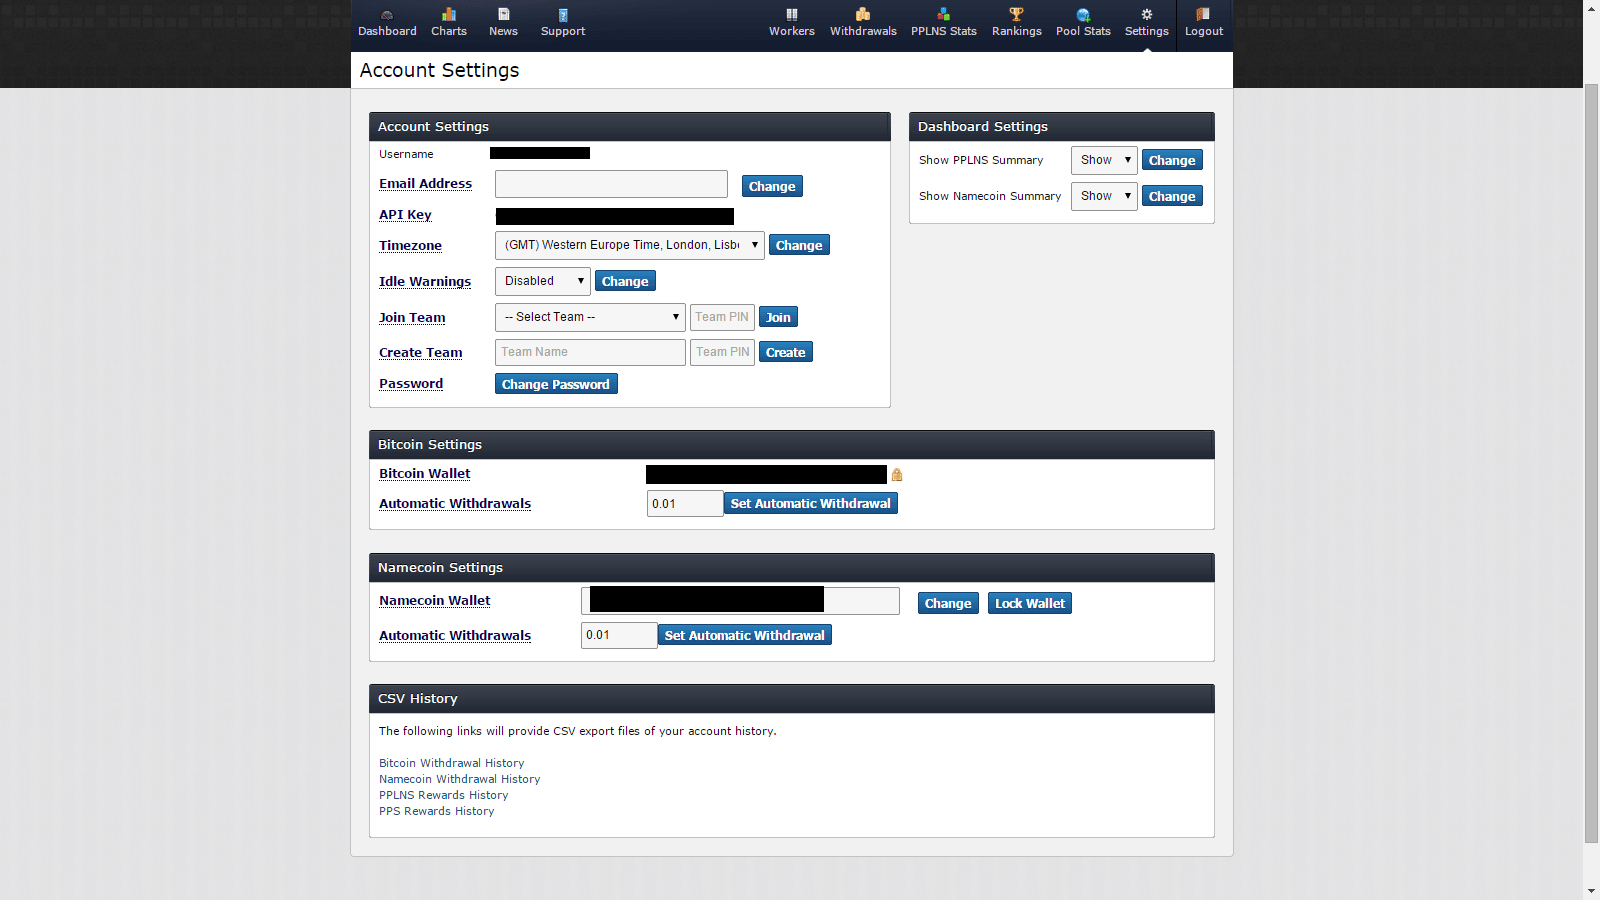Focus the Join Team PIN field
1600x900 pixels.
722,317
